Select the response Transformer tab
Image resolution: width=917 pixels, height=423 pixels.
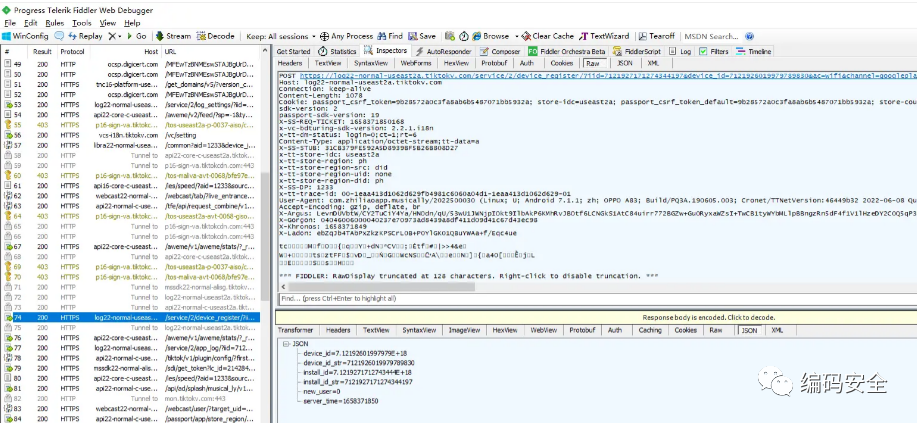coord(296,331)
